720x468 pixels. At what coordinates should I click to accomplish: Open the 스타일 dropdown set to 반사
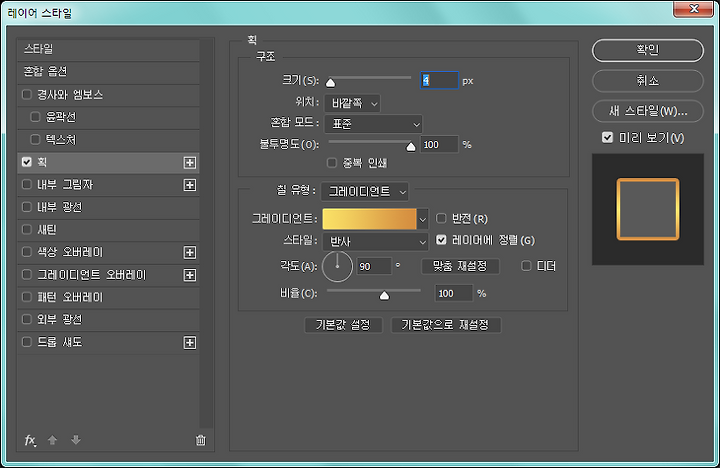pos(375,242)
